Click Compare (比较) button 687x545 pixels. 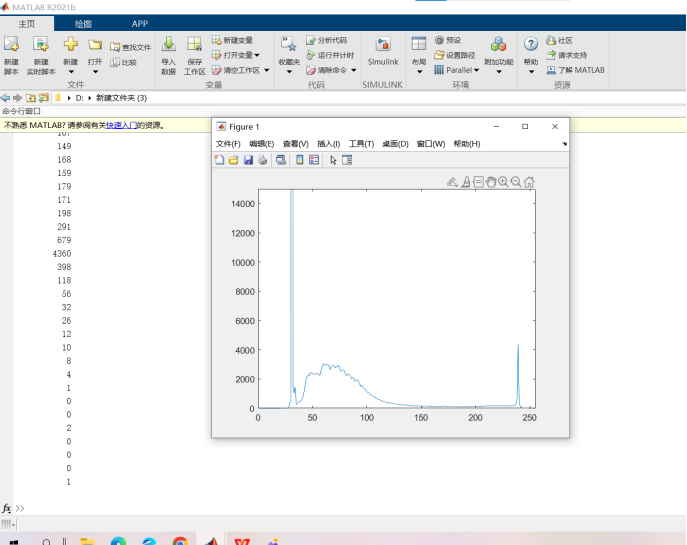pyautogui.click(x=124, y=62)
